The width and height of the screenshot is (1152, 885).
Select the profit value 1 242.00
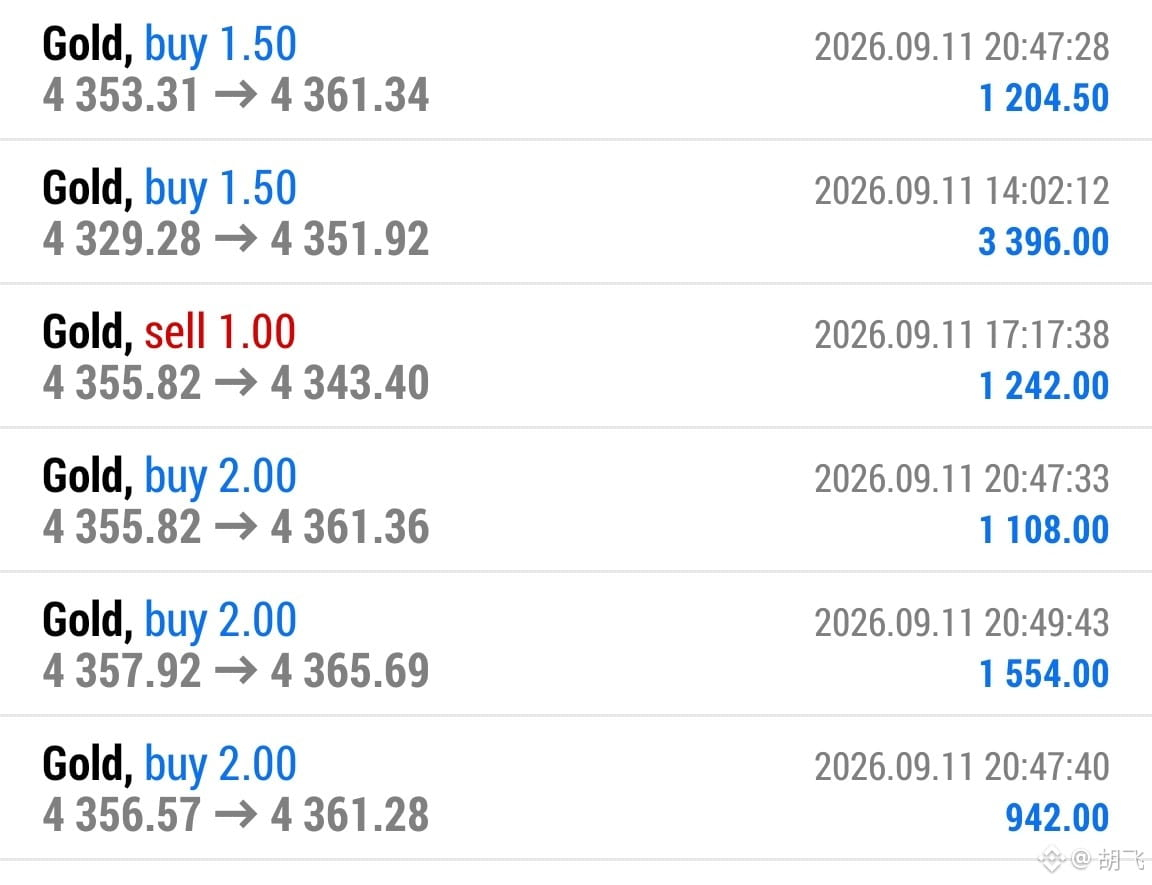click(x=1044, y=386)
